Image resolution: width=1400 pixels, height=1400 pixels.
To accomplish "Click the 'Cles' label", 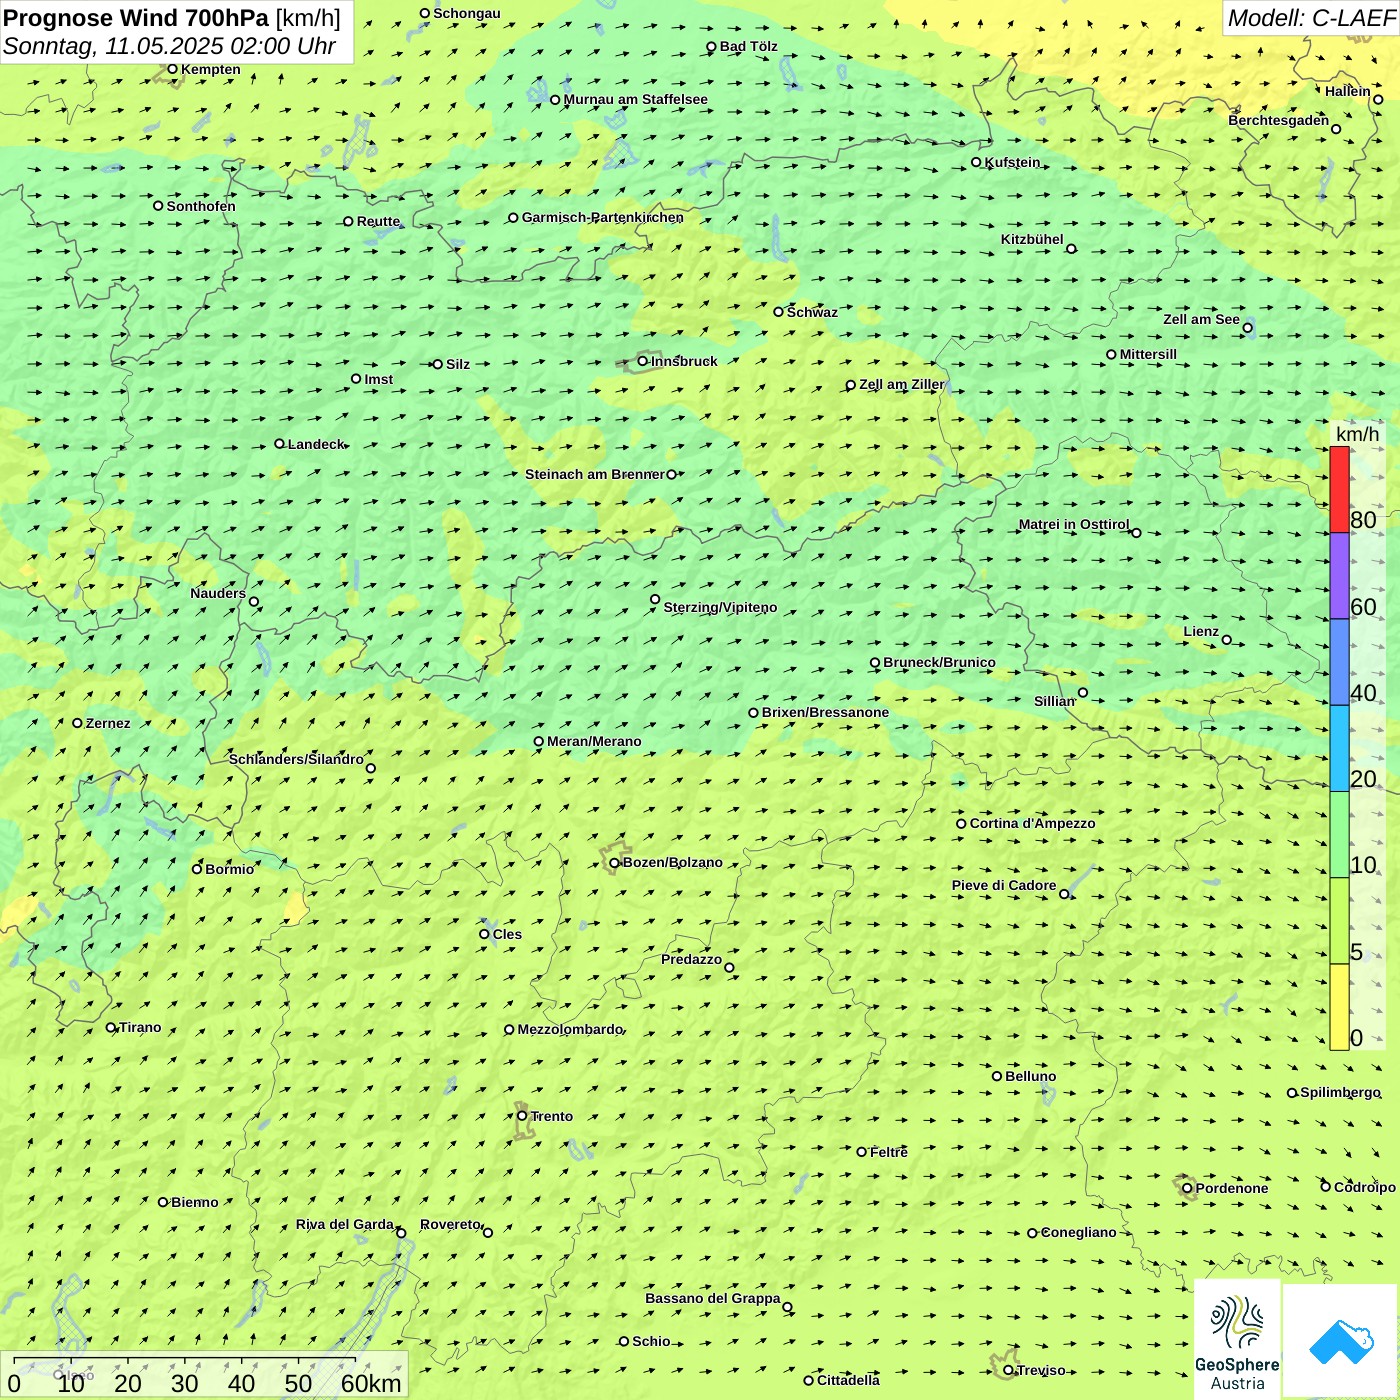I will [x=507, y=934].
